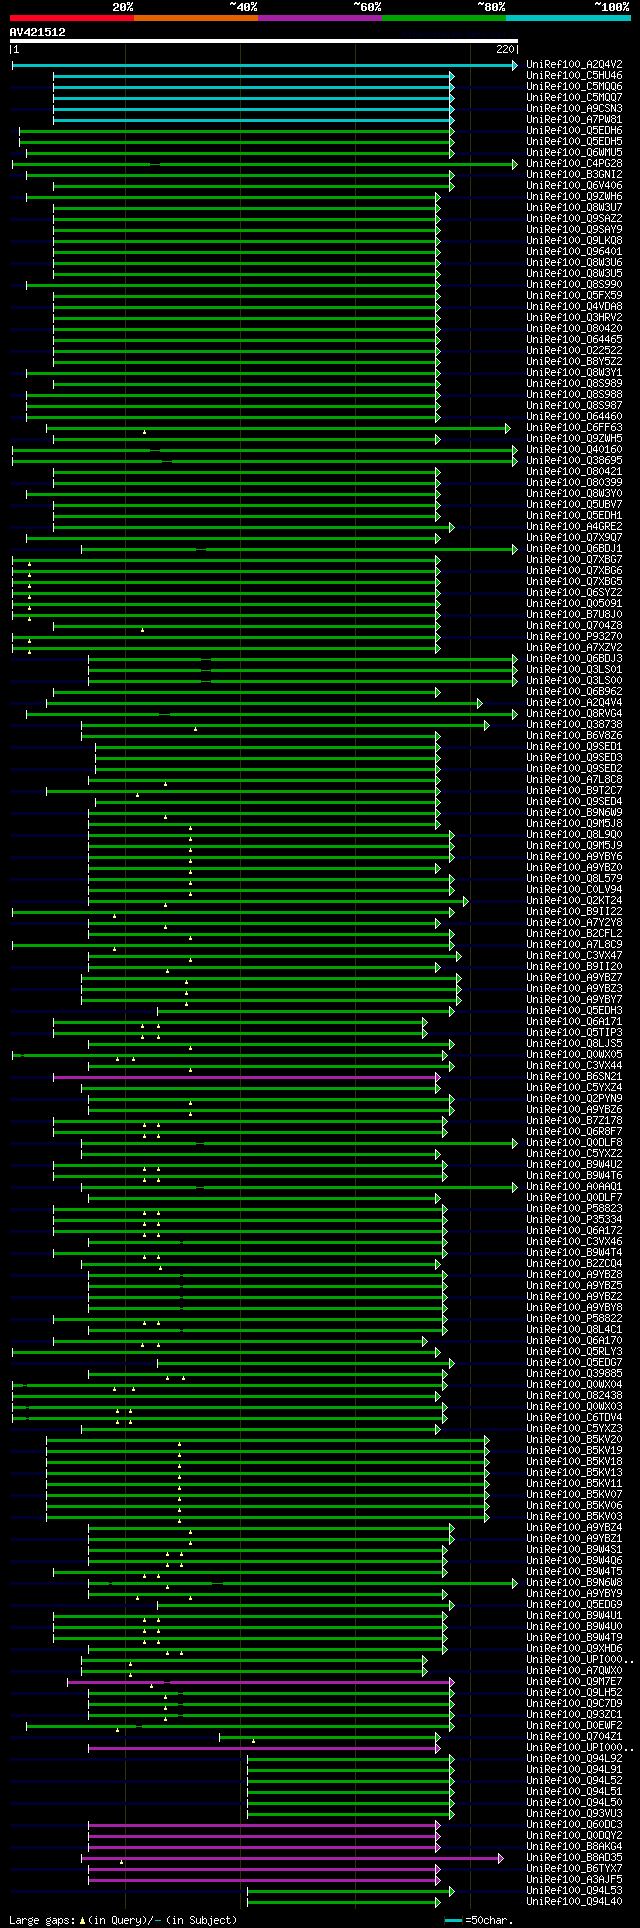The width and height of the screenshot is (640, 1928).
Task: Select the UniRef100_B5KV20 entry
Action: click(574, 1440)
